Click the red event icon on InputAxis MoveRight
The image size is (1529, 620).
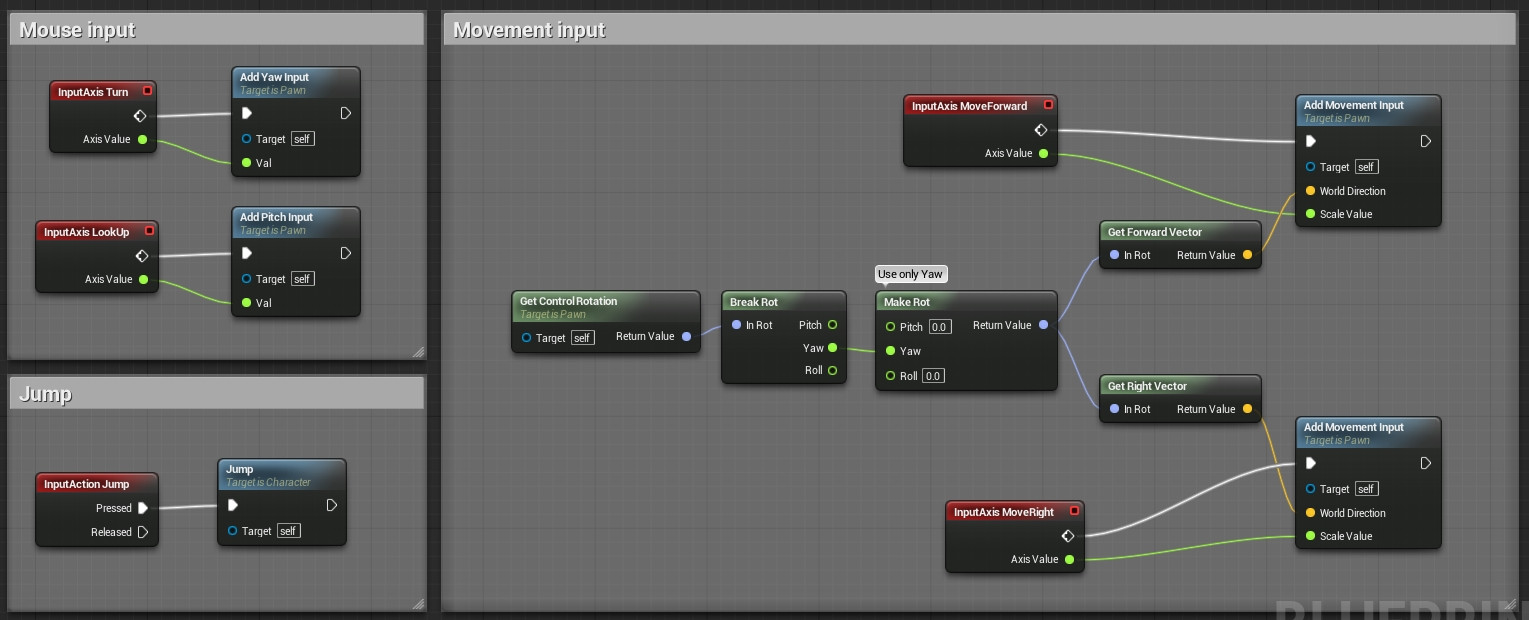(x=1074, y=511)
